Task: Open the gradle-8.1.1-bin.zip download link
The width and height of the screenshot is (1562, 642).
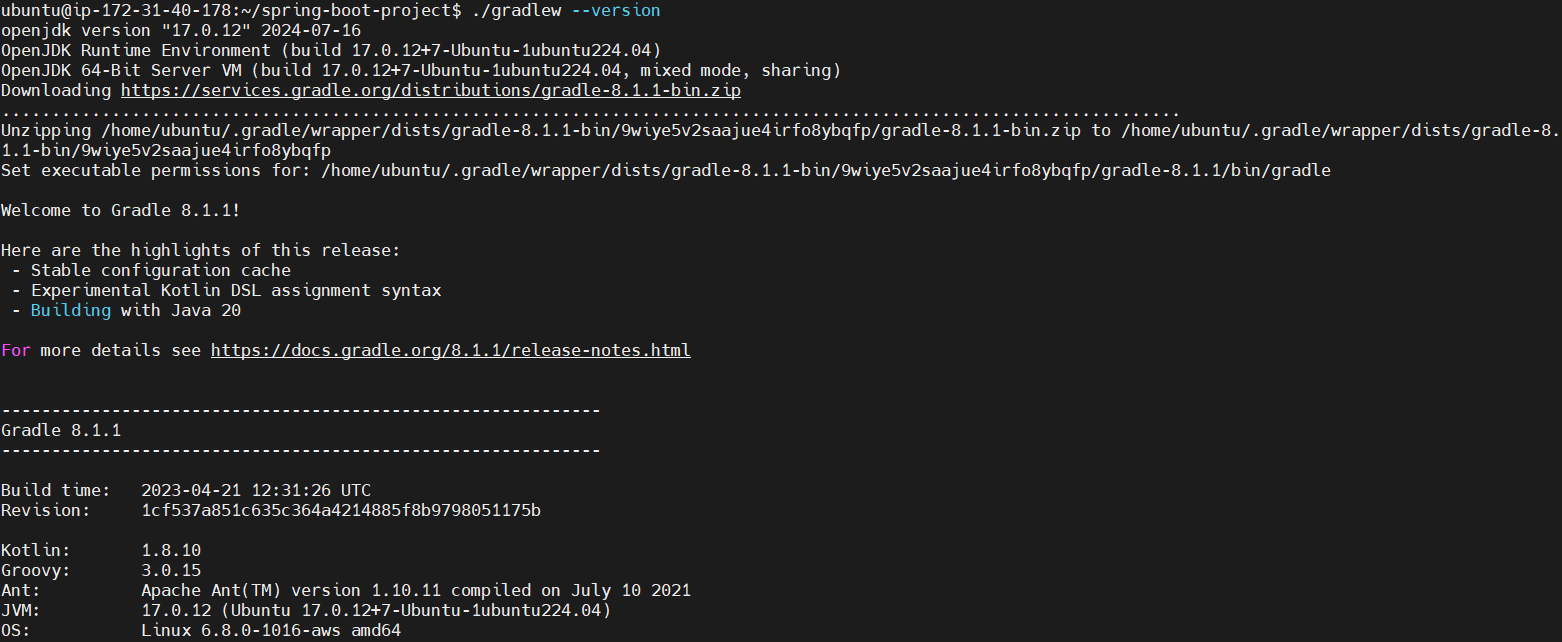Action: click(x=430, y=90)
